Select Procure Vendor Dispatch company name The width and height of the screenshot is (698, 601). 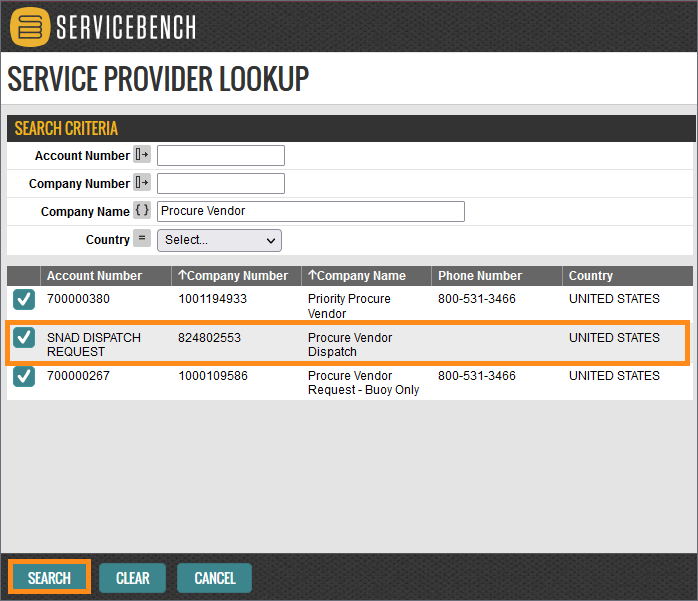click(x=350, y=345)
